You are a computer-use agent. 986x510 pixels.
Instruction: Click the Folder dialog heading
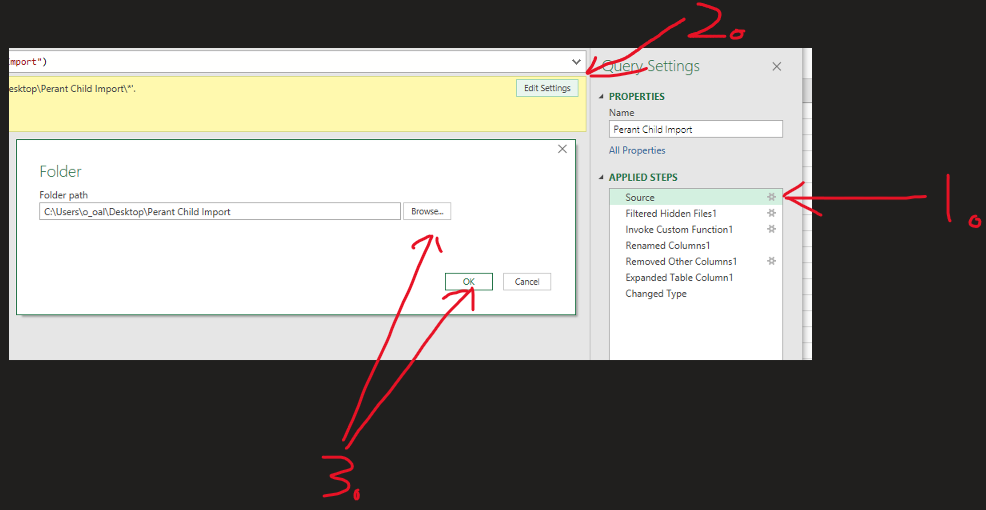click(x=60, y=171)
